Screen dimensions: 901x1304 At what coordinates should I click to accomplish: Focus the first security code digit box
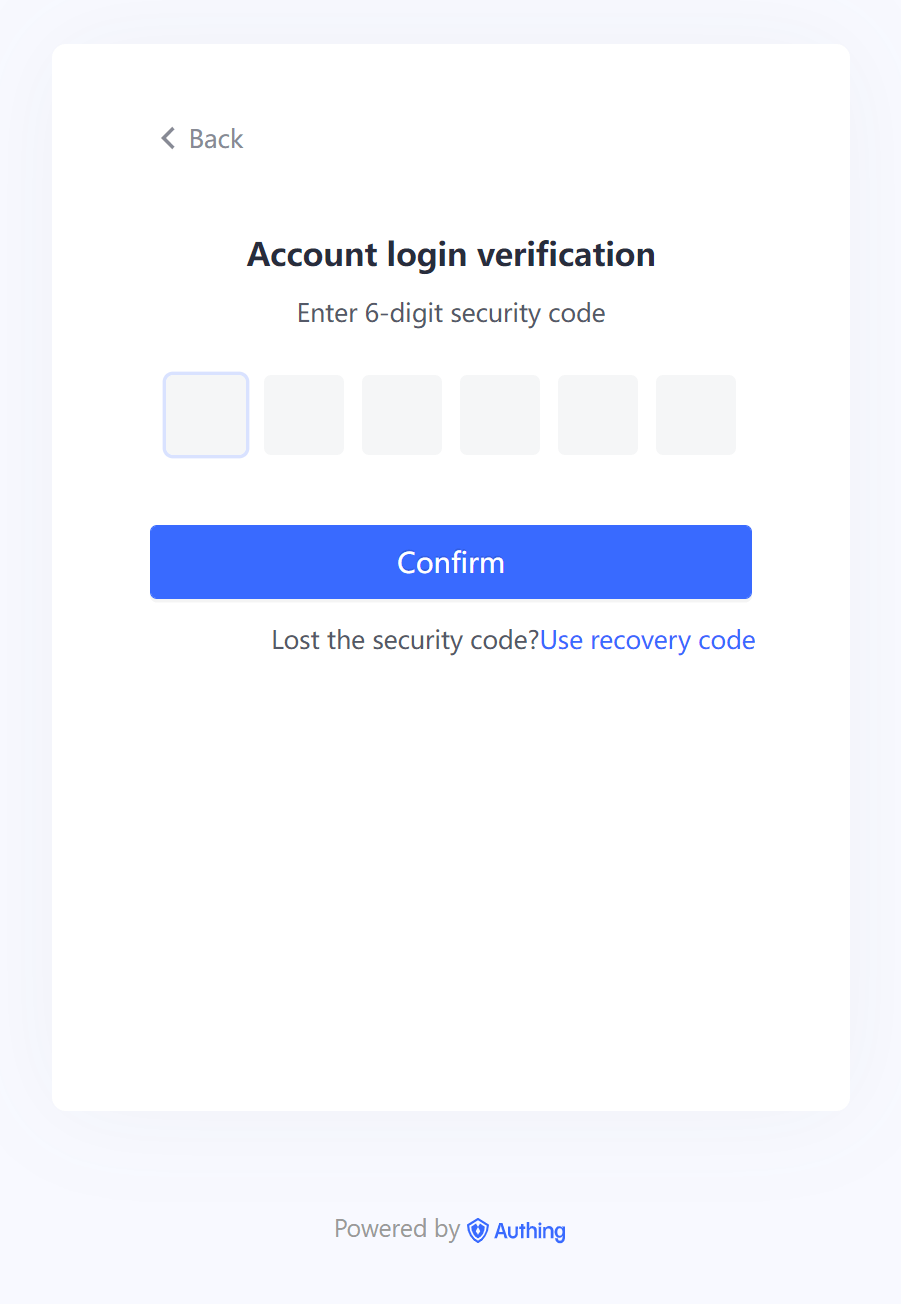tap(206, 415)
